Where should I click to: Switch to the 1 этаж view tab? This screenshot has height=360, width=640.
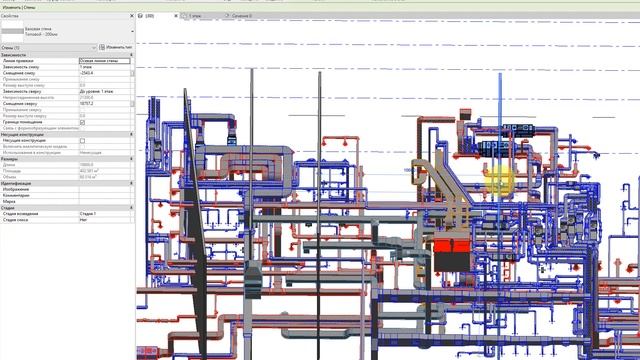point(195,16)
